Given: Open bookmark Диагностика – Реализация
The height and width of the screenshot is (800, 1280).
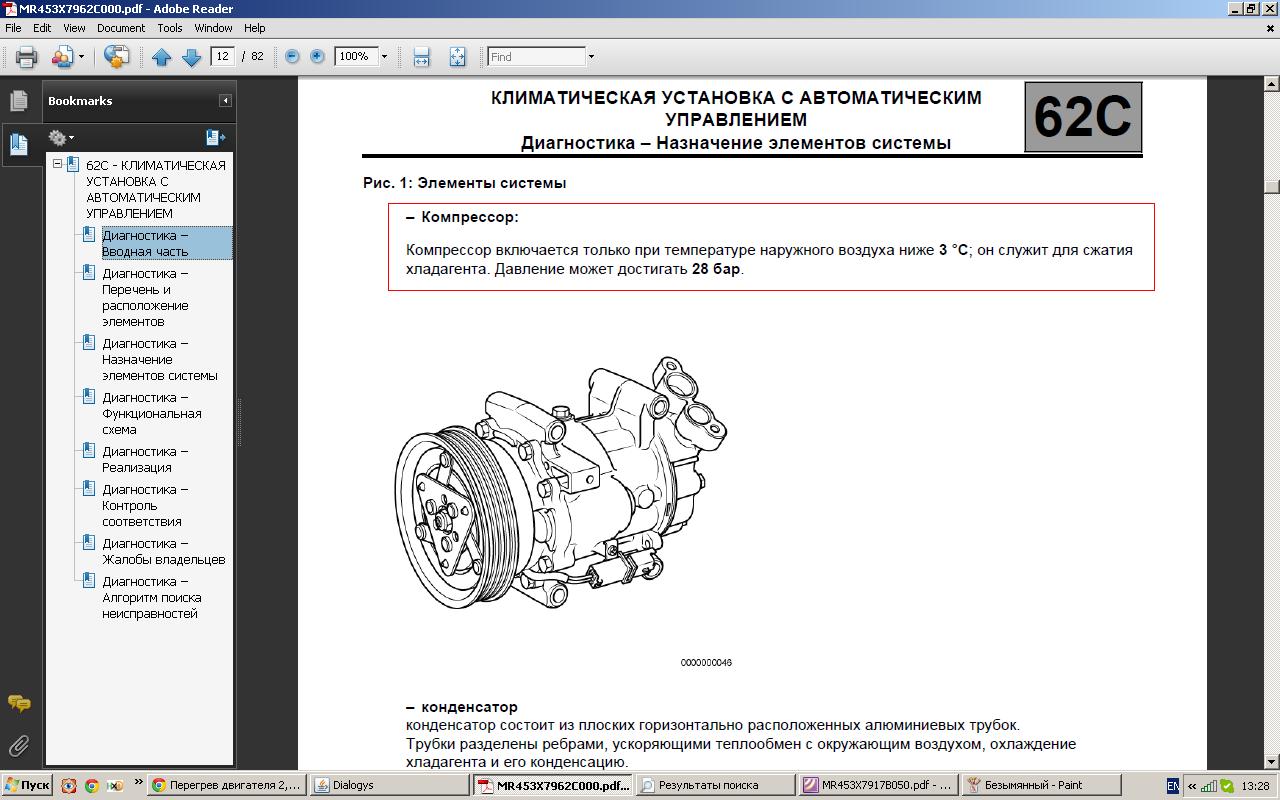Looking at the screenshot, I should click(145, 459).
